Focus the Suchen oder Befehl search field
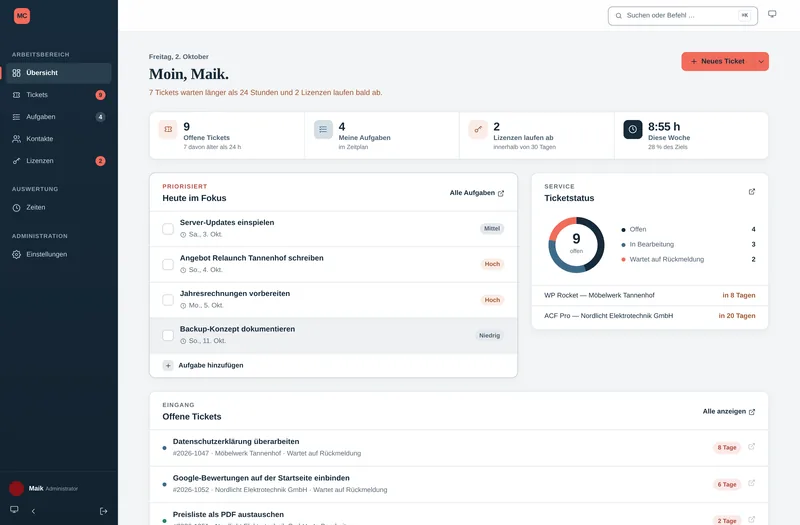Screen dimensions: 800x525 pos(683,16)
